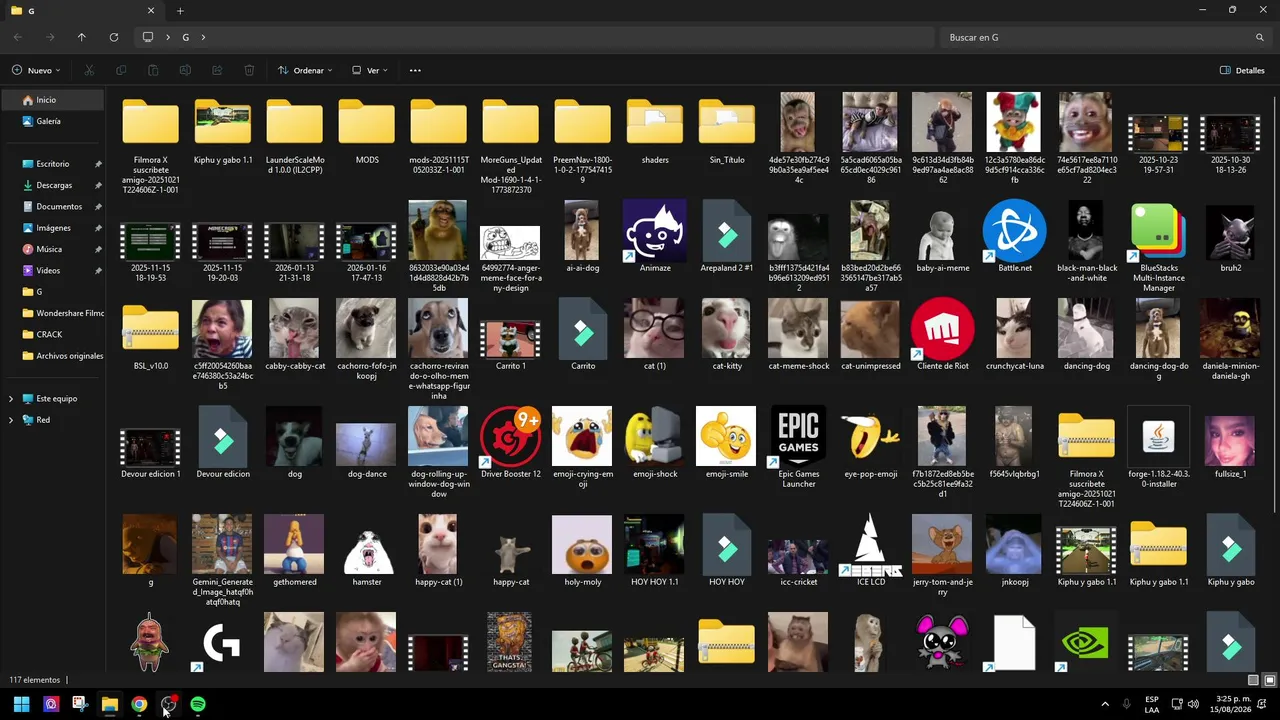Open the Ordenar sort dropdown

tap(304, 70)
